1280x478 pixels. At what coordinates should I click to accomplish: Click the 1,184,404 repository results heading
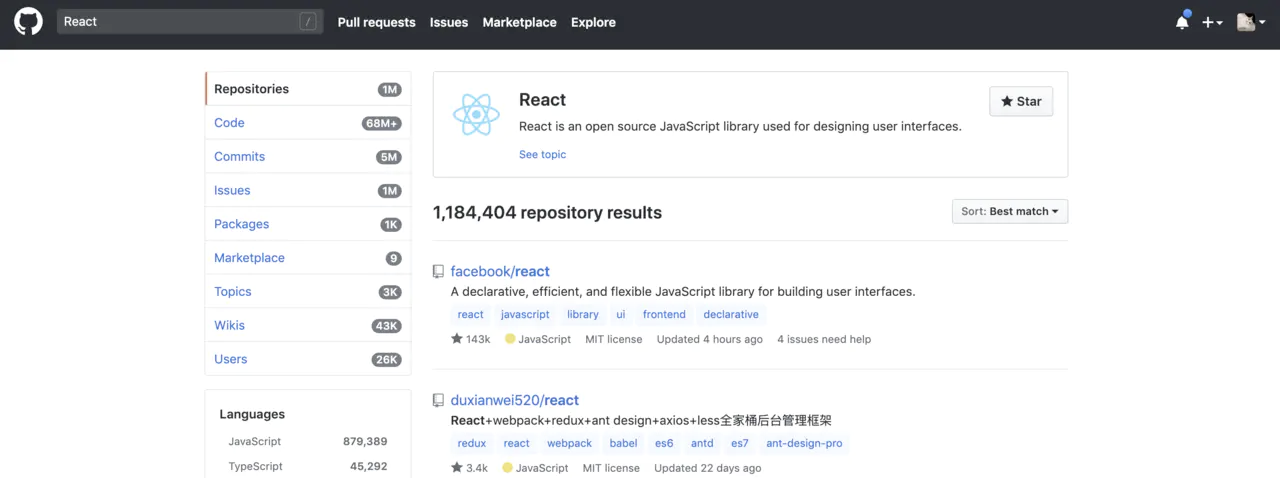point(547,212)
